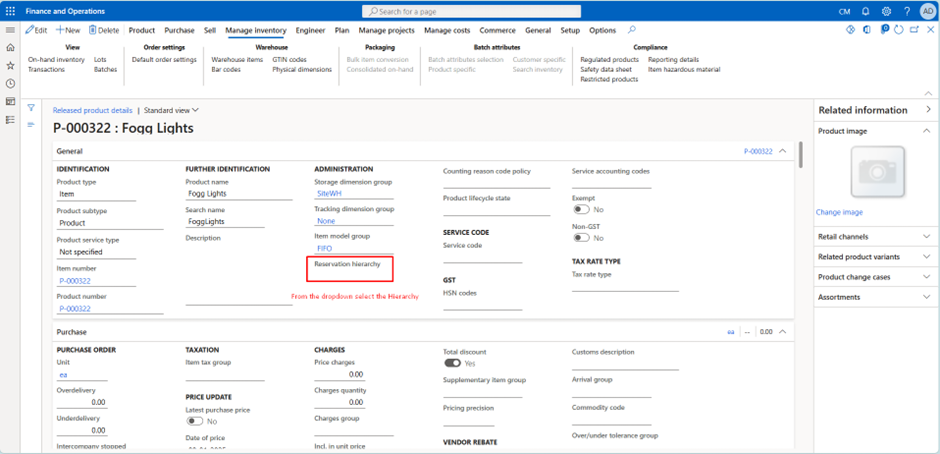Open in Microsoft Office icon
The image size is (940, 454).
pos(866,30)
